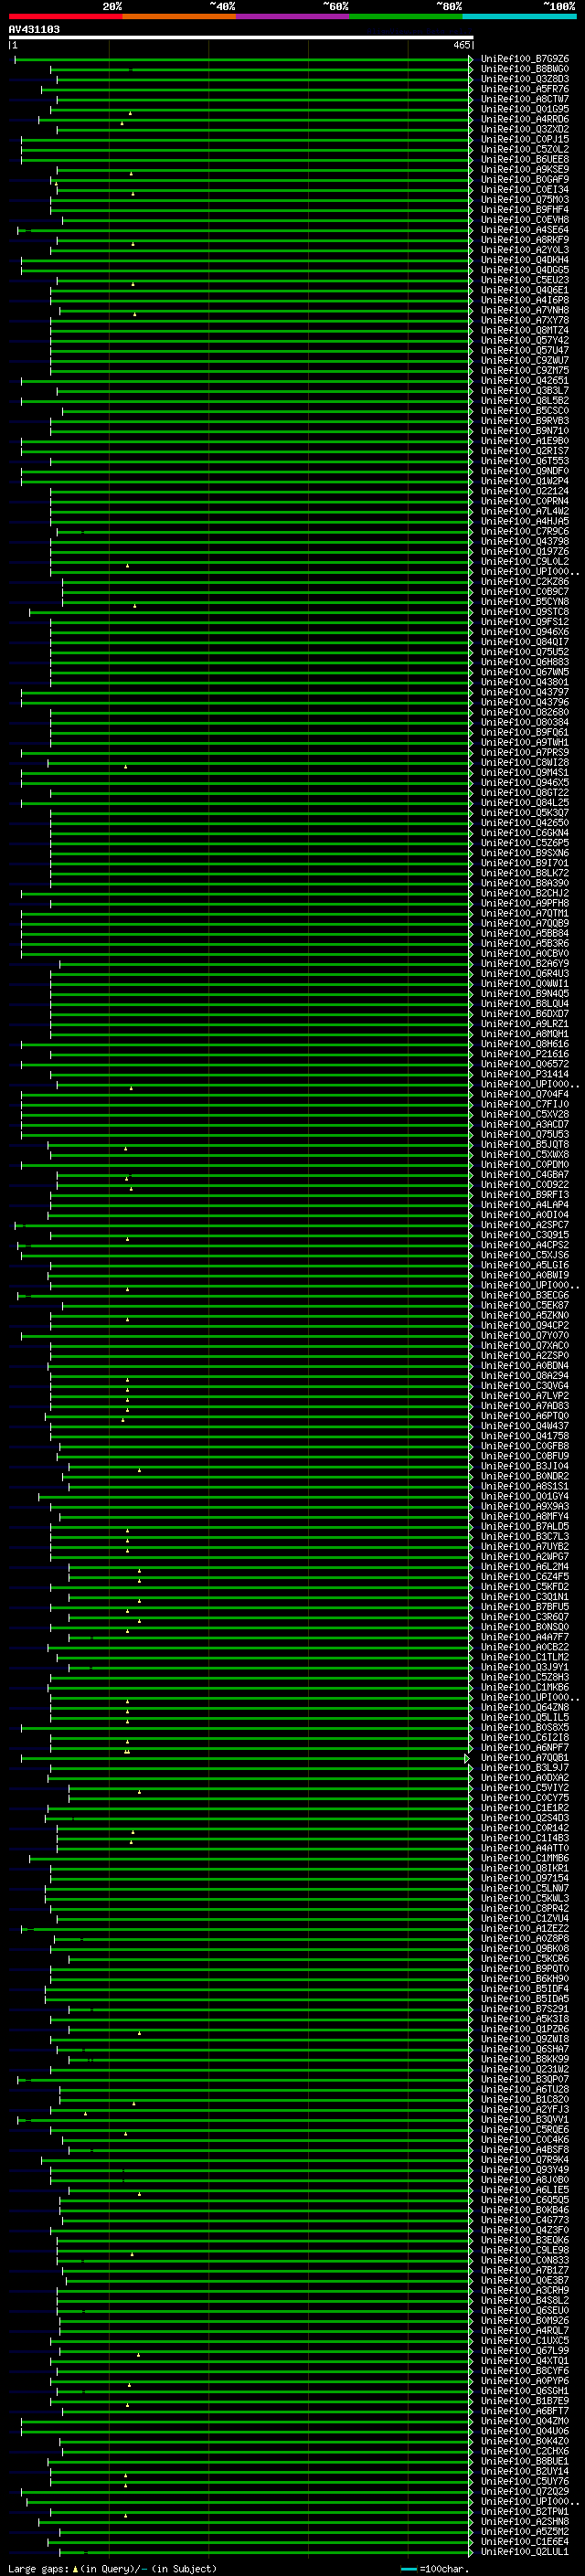
Task: Select hit label UniRef100_B9RFI3
Action: point(525,1195)
